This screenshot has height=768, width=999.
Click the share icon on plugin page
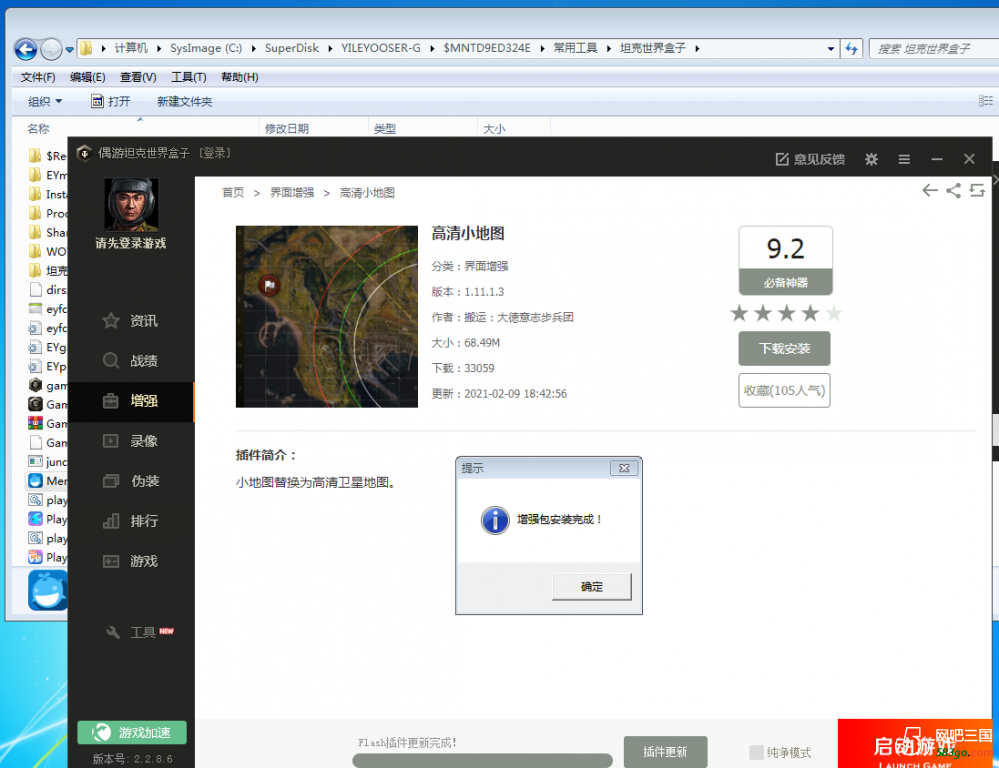pos(954,190)
